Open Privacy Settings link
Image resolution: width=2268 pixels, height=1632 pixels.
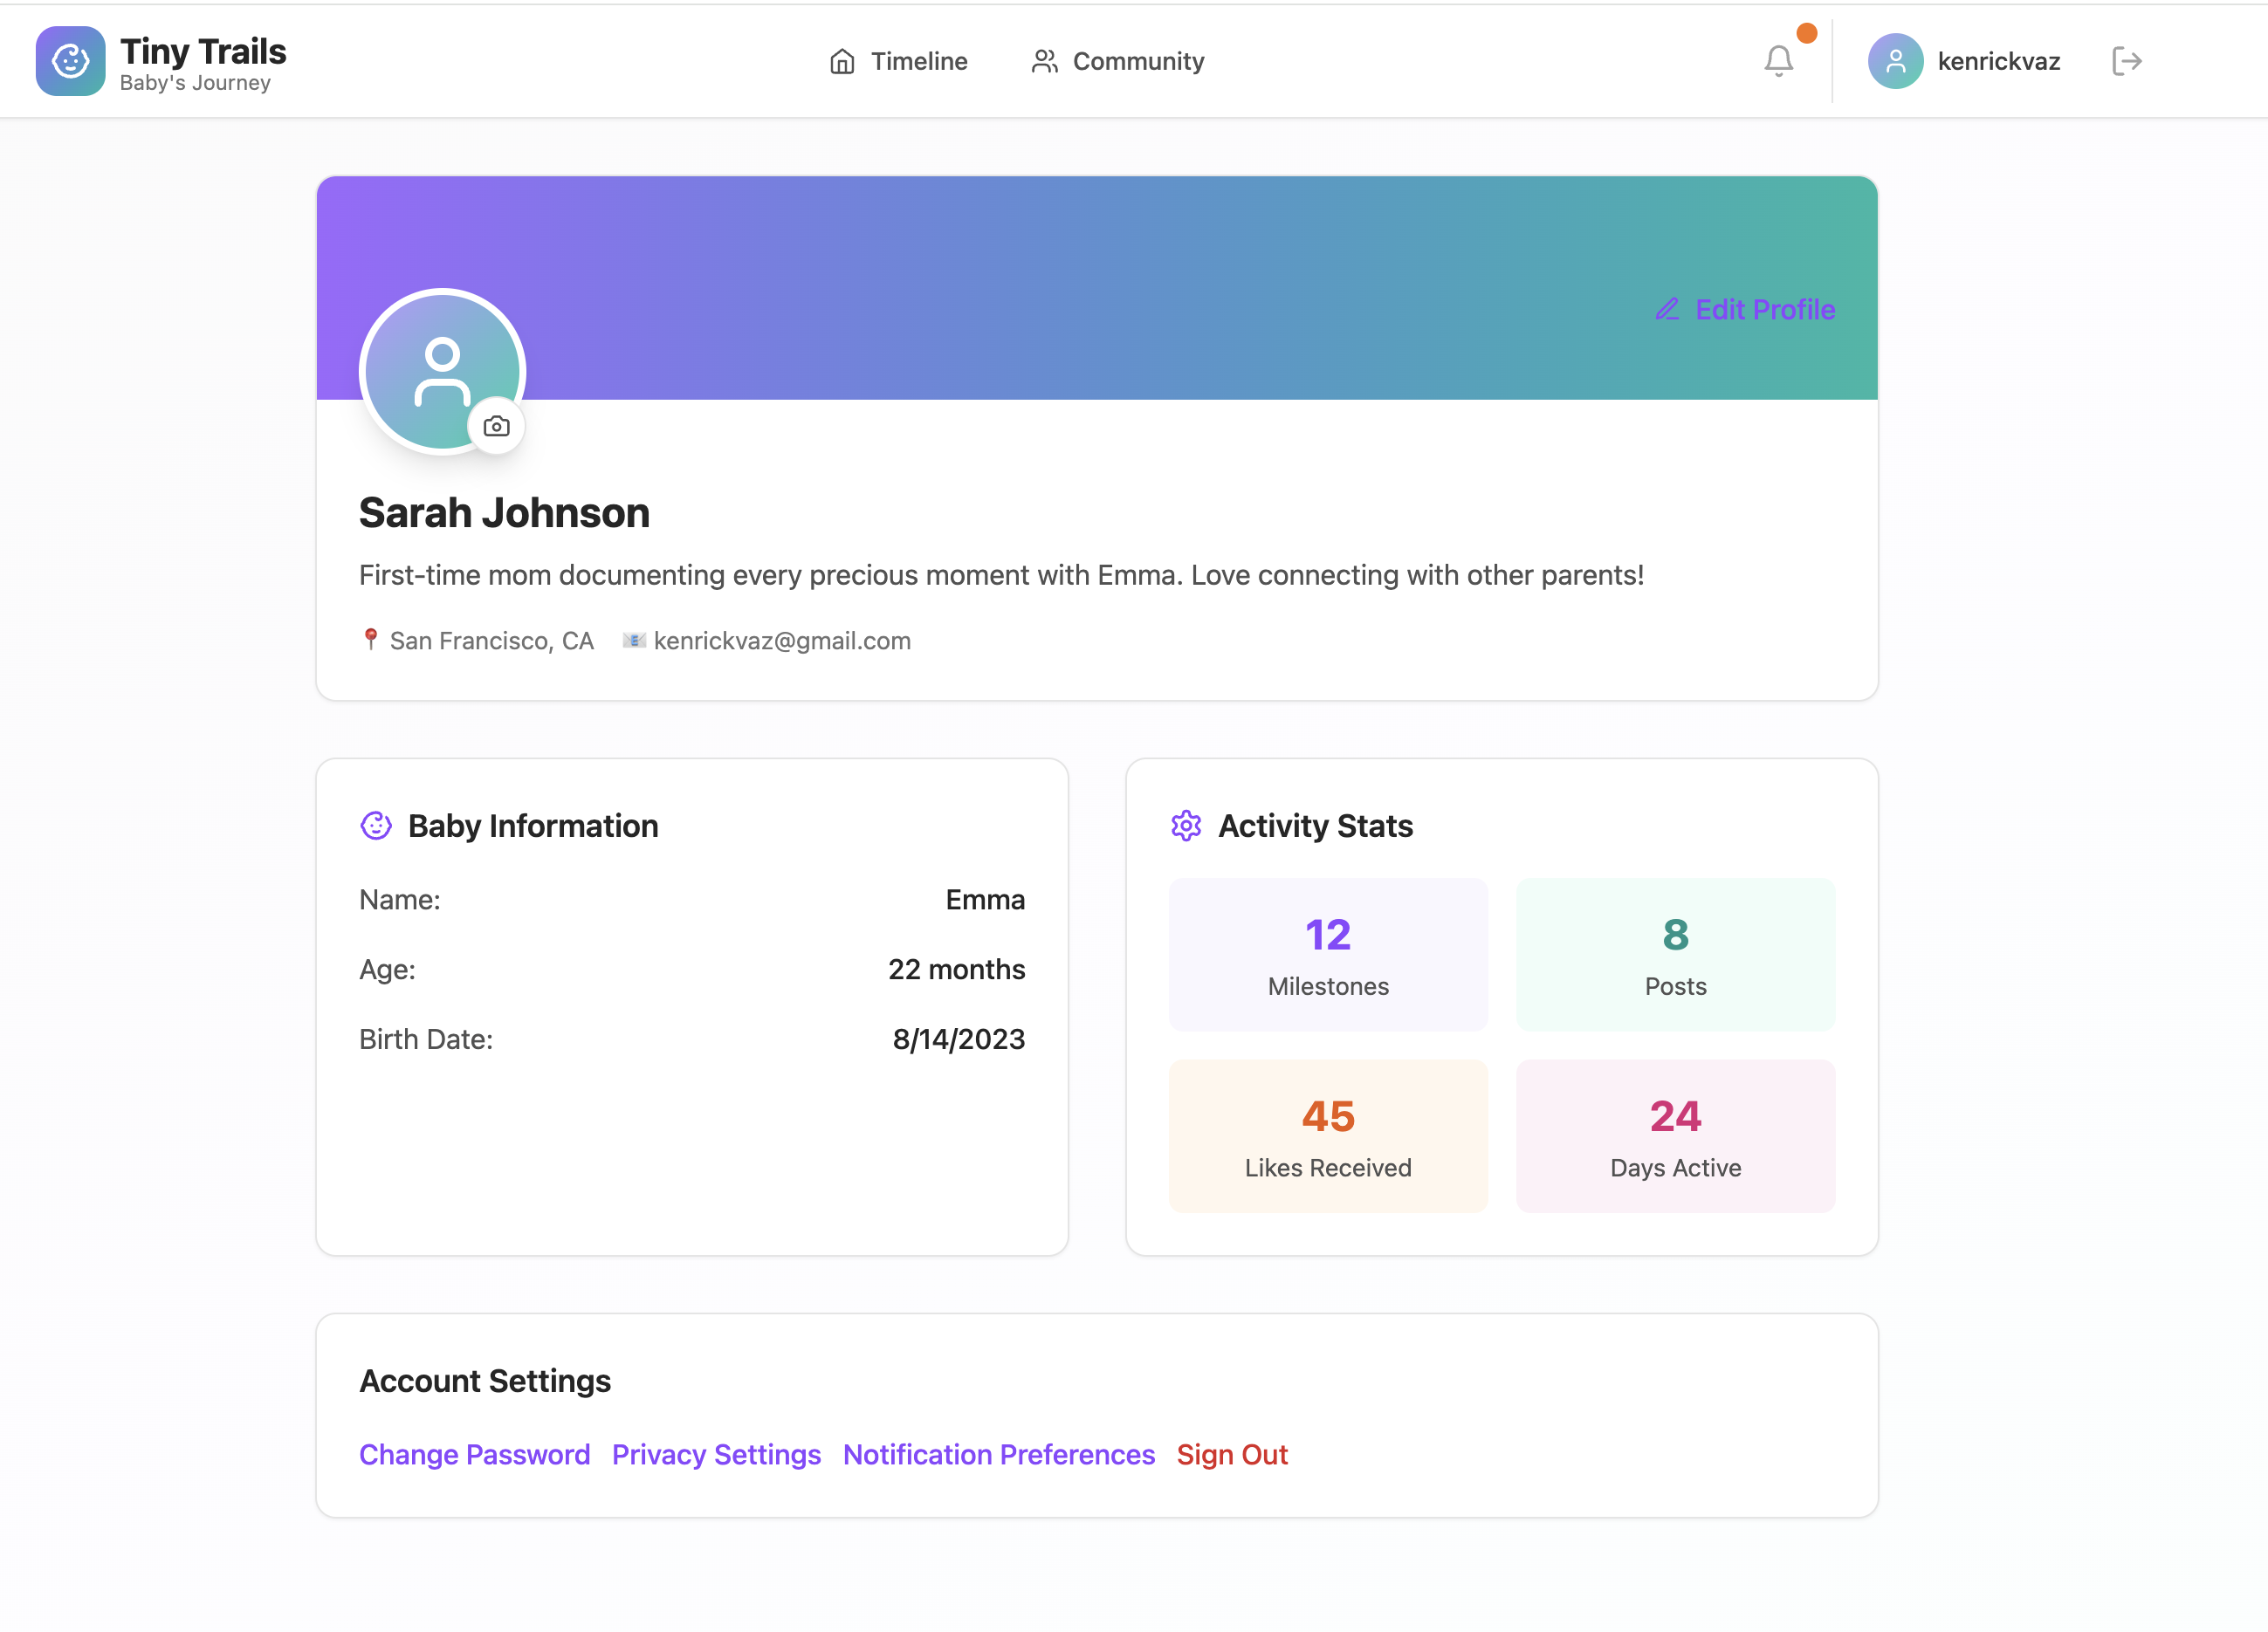(716, 1454)
